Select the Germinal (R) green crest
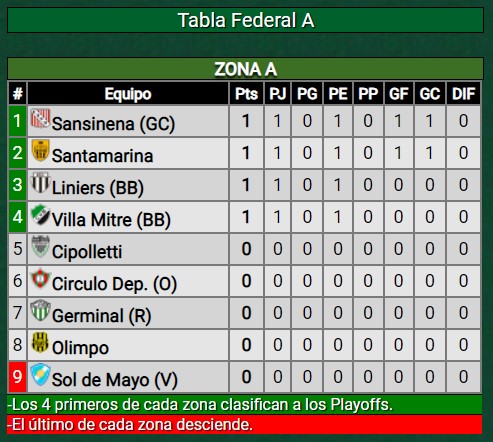493x442 pixels. click(41, 310)
